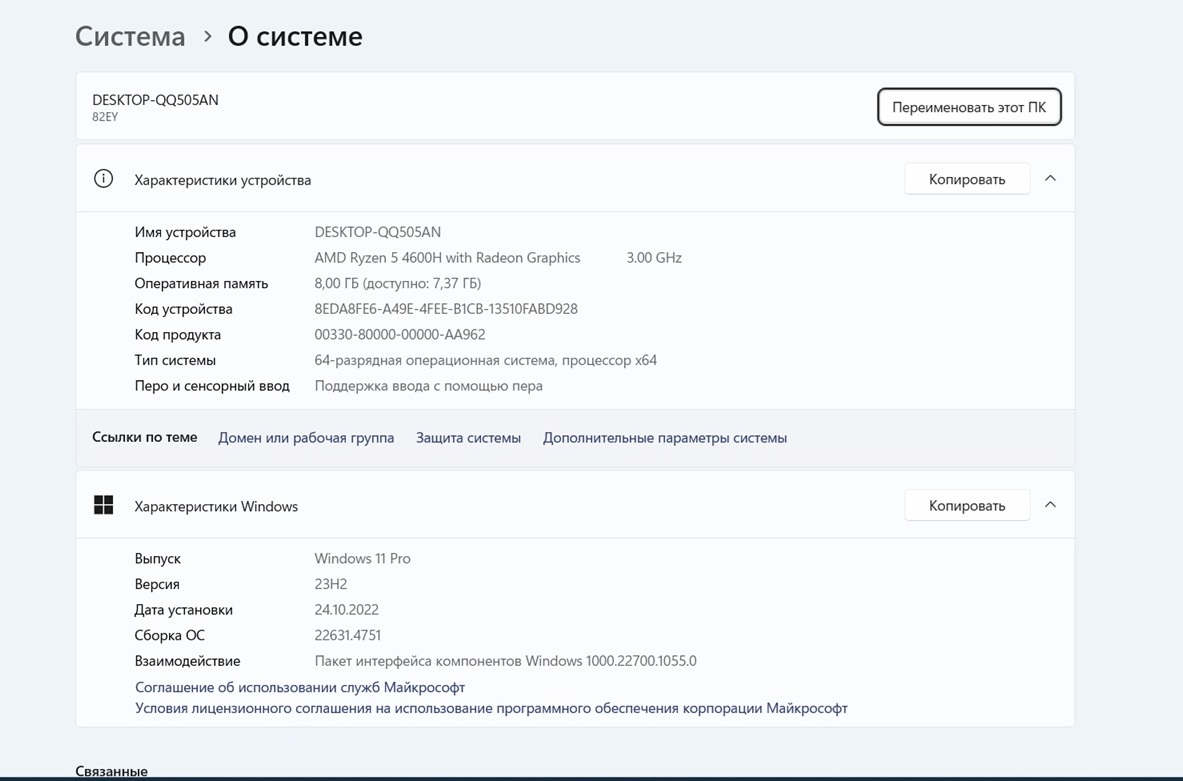Click the info icon beside Характеристики устройства
This screenshot has width=1183, height=781.
pyautogui.click(x=103, y=179)
